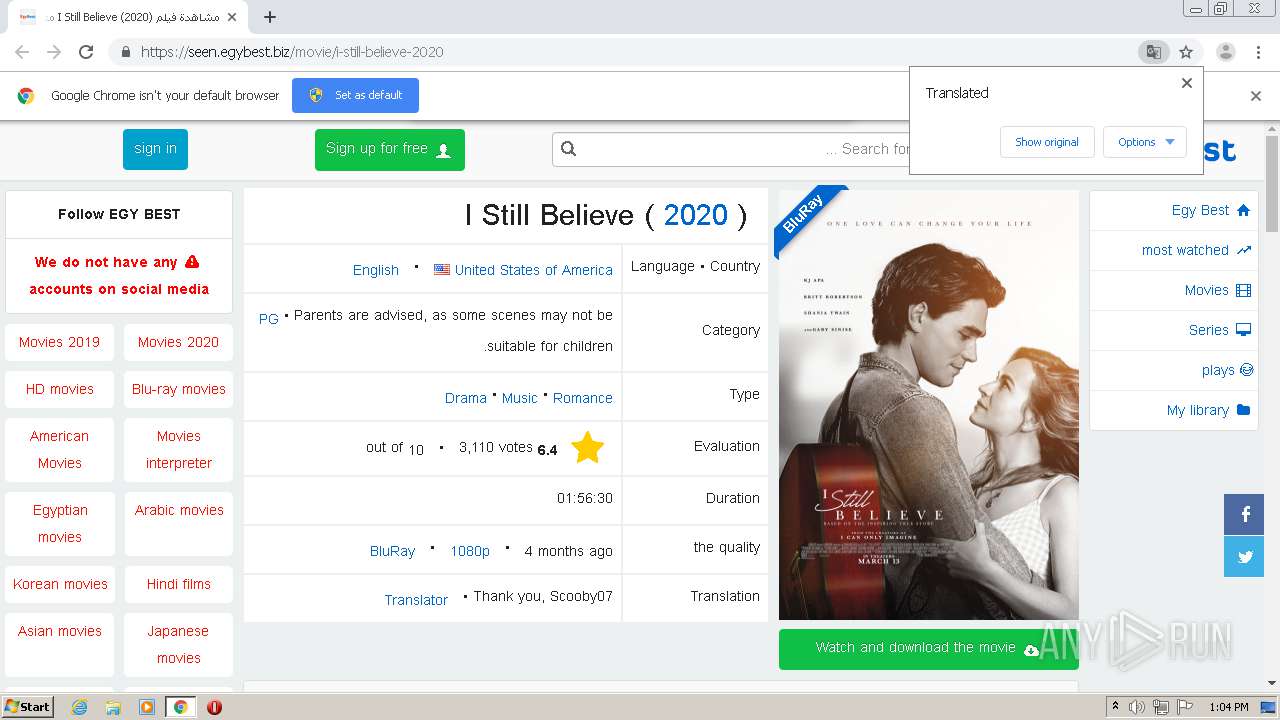Click the address bar URL

click(291, 52)
